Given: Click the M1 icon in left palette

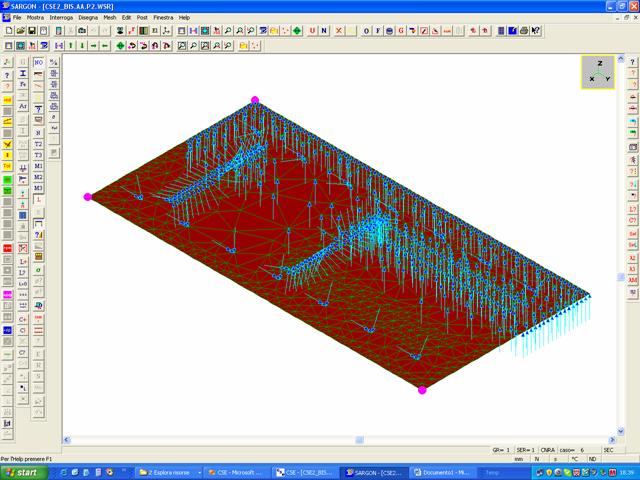Looking at the screenshot, I should pos(39,166).
